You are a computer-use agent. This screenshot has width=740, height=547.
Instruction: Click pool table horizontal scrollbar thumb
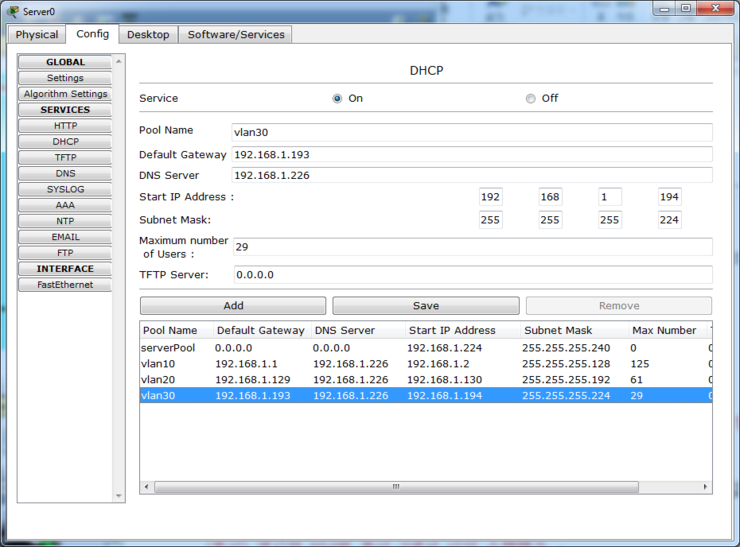pos(396,487)
